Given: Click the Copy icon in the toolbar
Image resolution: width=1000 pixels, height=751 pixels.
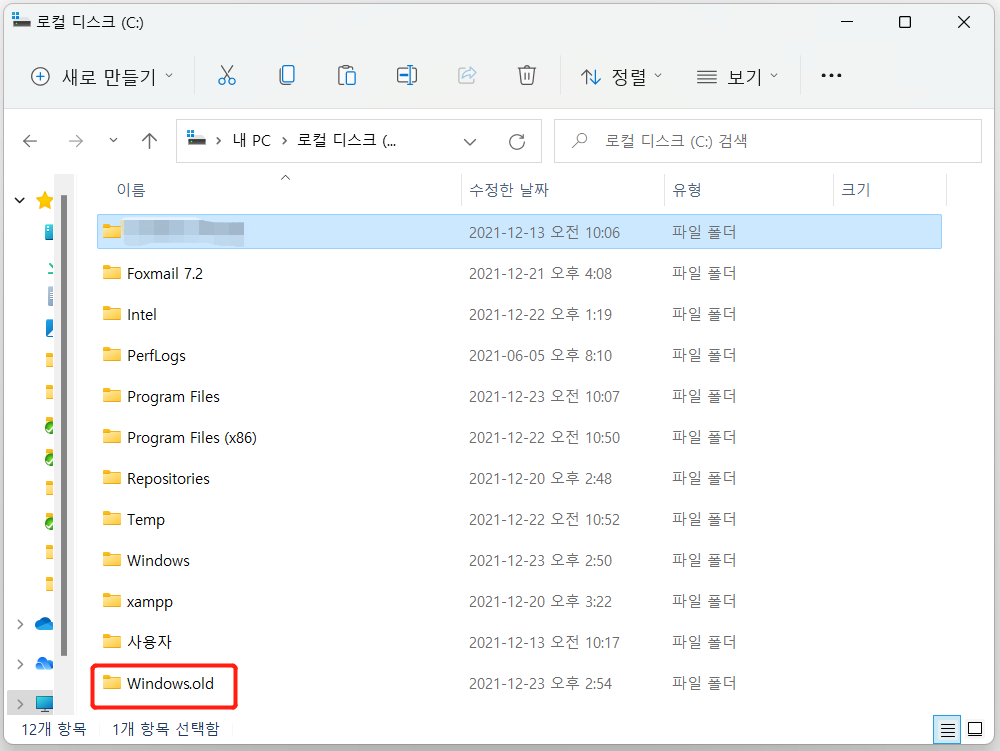Looking at the screenshot, I should (287, 75).
